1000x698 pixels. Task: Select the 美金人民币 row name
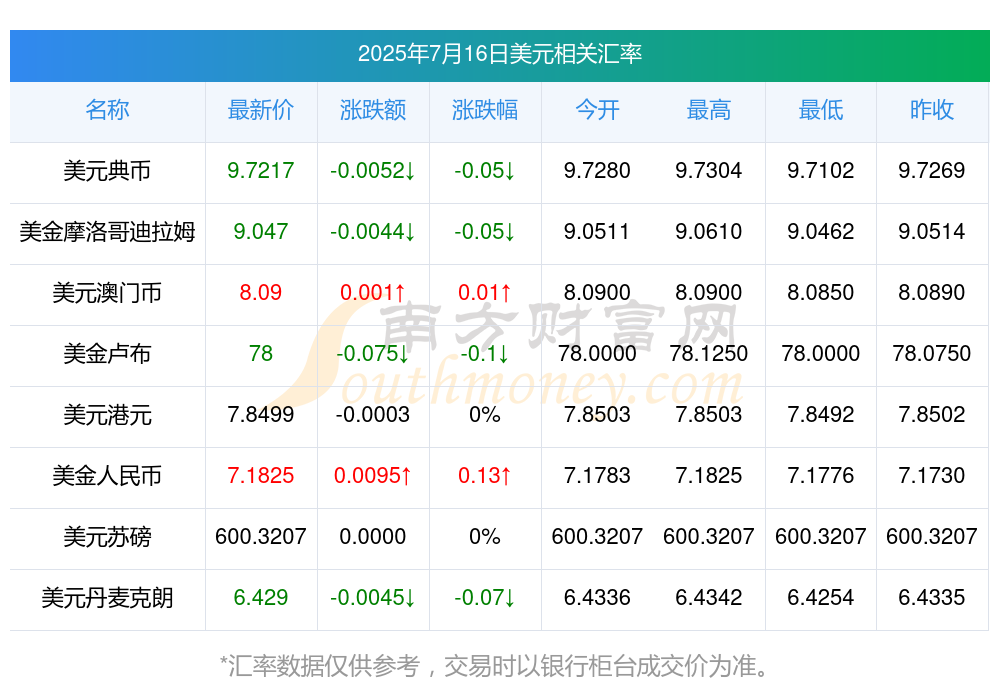point(107,476)
